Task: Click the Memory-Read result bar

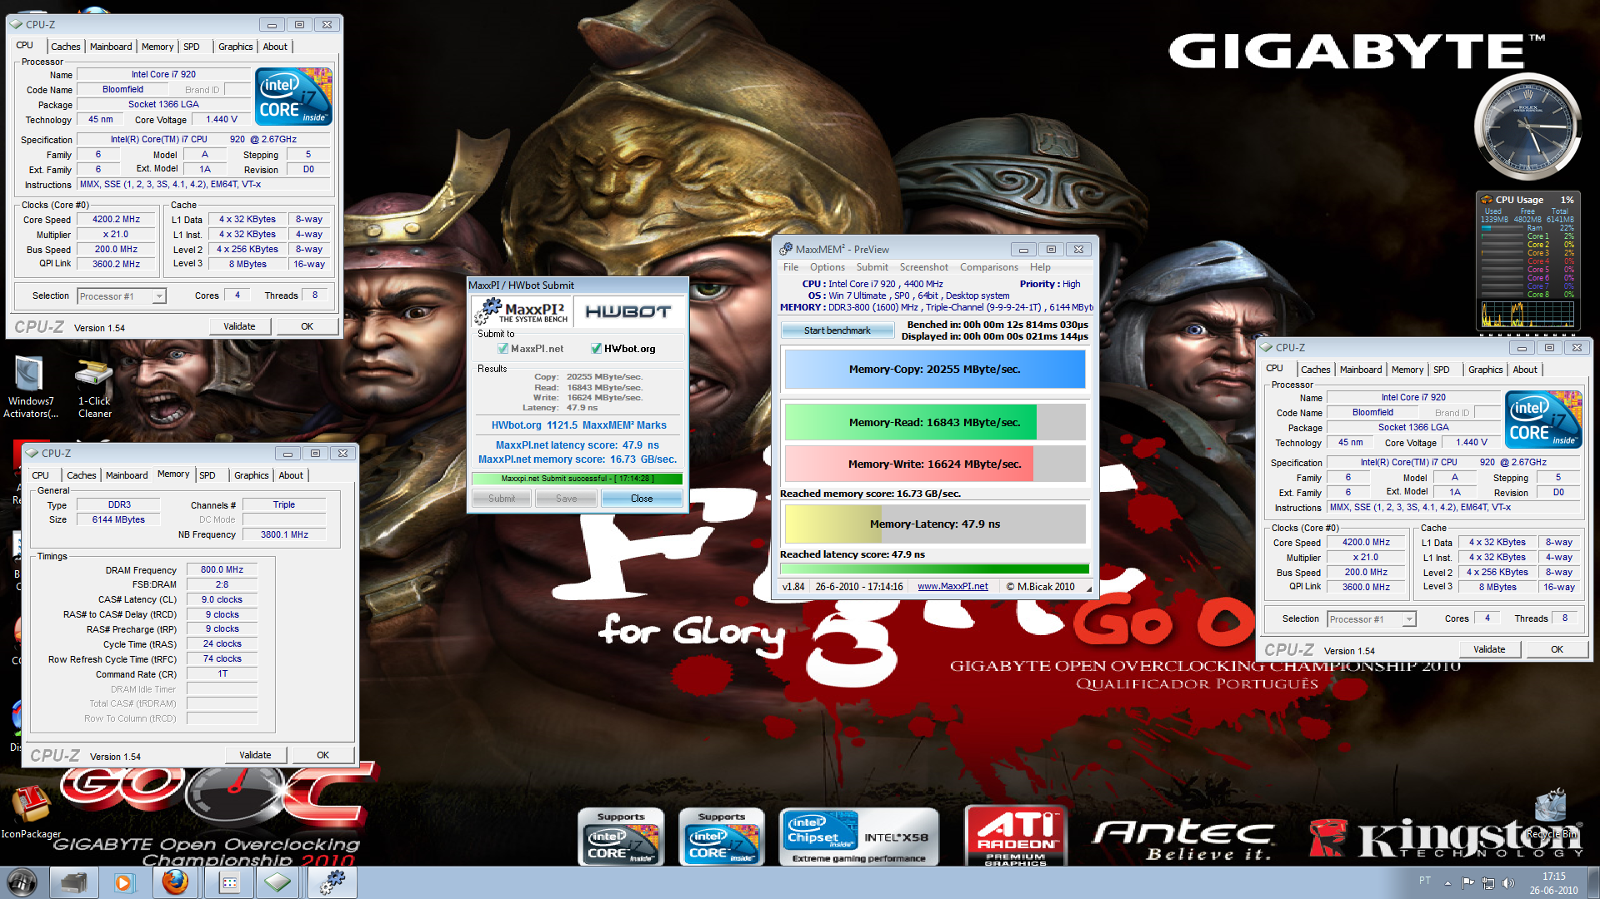Action: [x=934, y=422]
